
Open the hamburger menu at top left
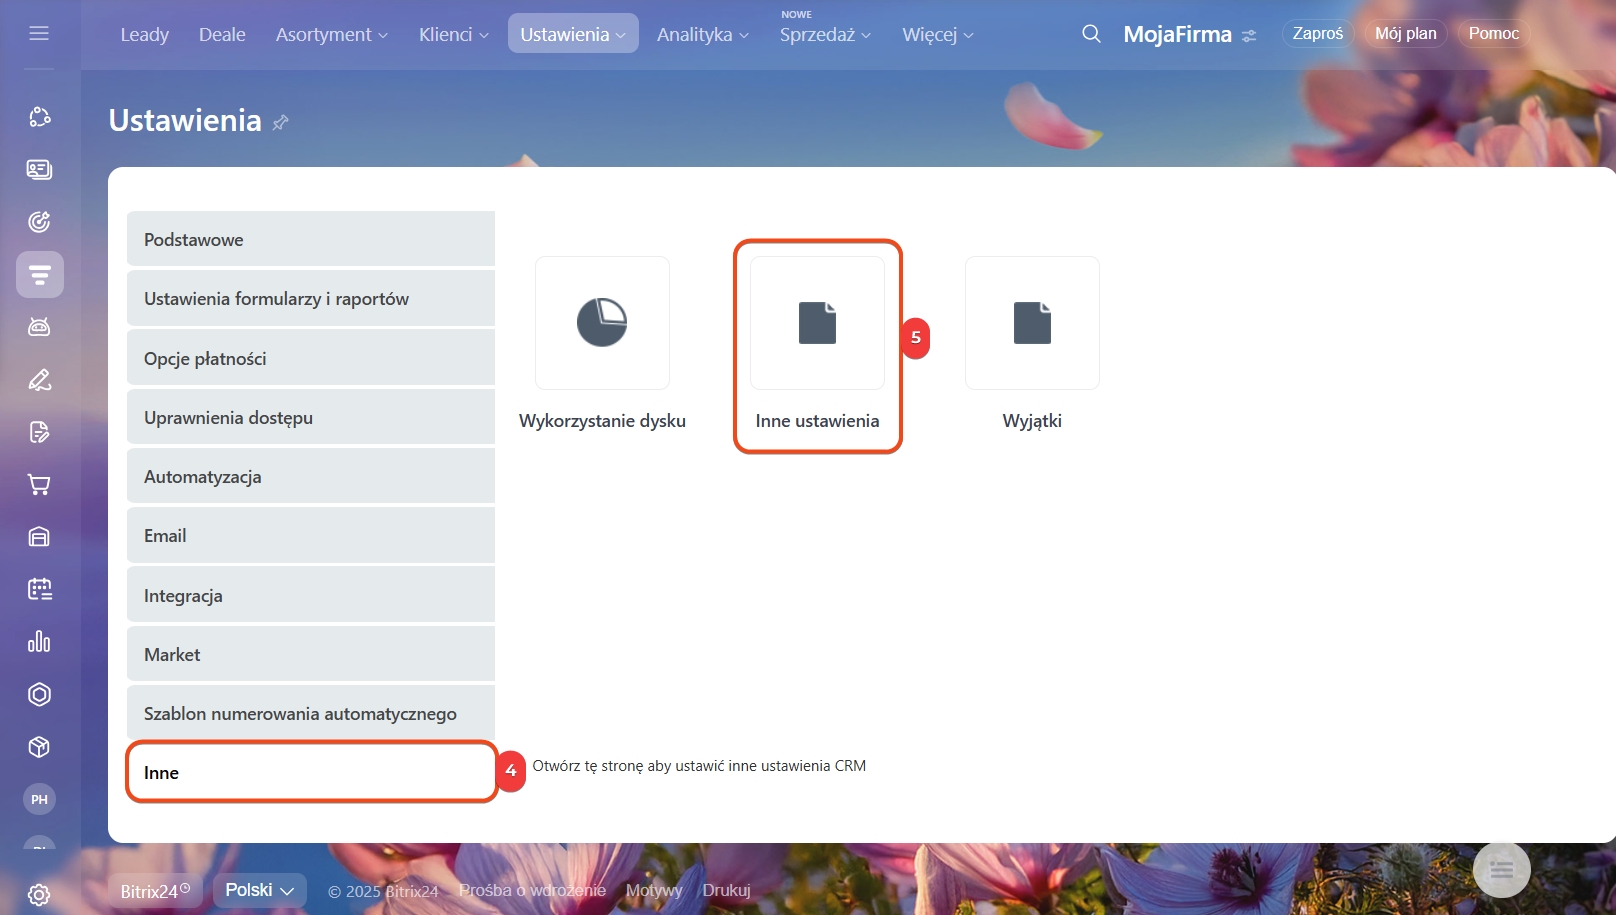[x=39, y=33]
